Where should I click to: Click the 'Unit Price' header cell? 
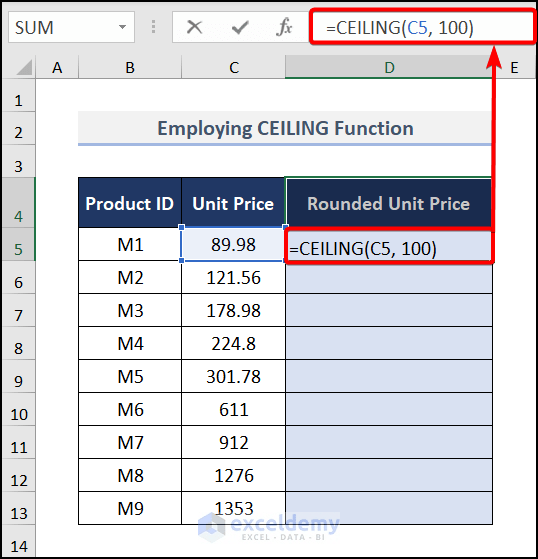[234, 203]
